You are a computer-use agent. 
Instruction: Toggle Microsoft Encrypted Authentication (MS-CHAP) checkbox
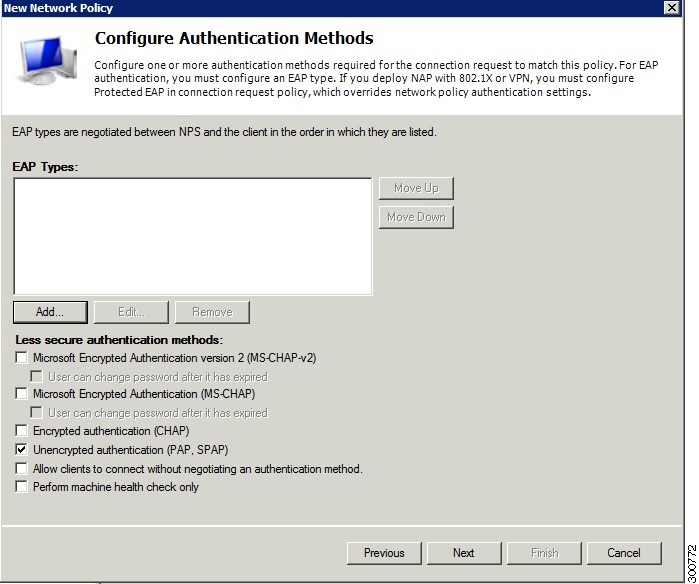point(21,394)
